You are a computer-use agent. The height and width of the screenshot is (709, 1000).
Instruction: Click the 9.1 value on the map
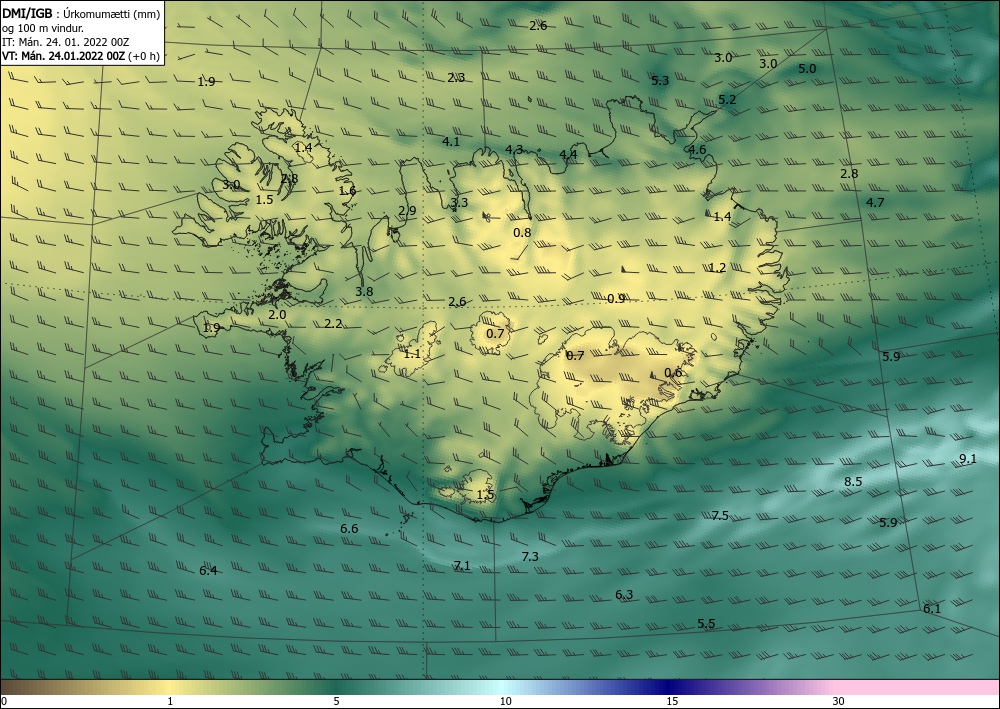pyautogui.click(x=967, y=458)
